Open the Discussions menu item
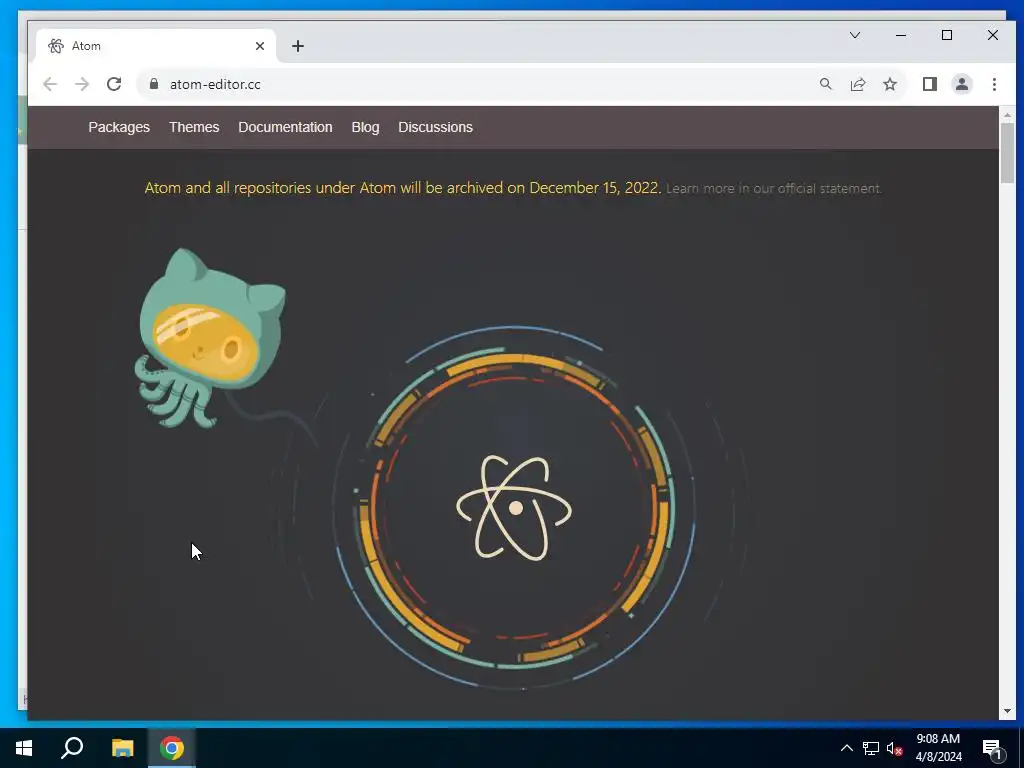 tap(436, 127)
